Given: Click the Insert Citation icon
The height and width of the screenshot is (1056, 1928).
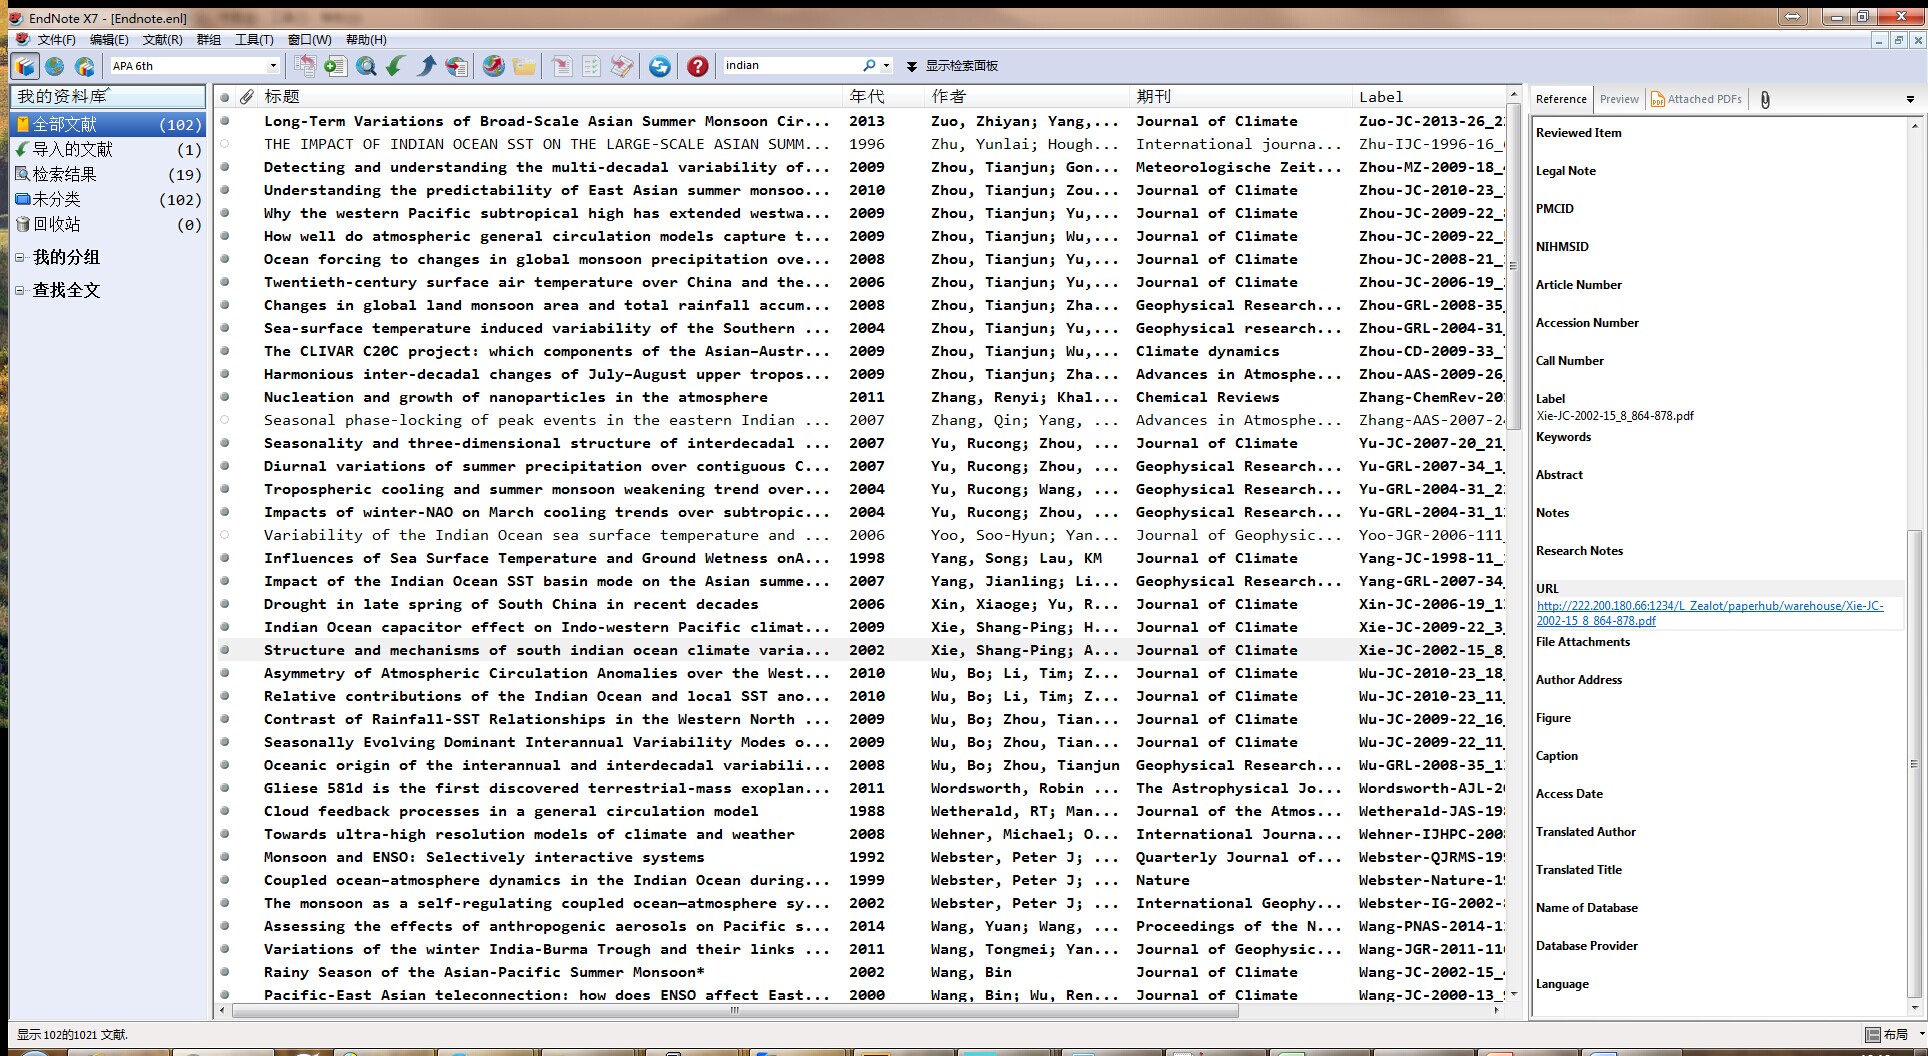Looking at the screenshot, I should tap(562, 66).
